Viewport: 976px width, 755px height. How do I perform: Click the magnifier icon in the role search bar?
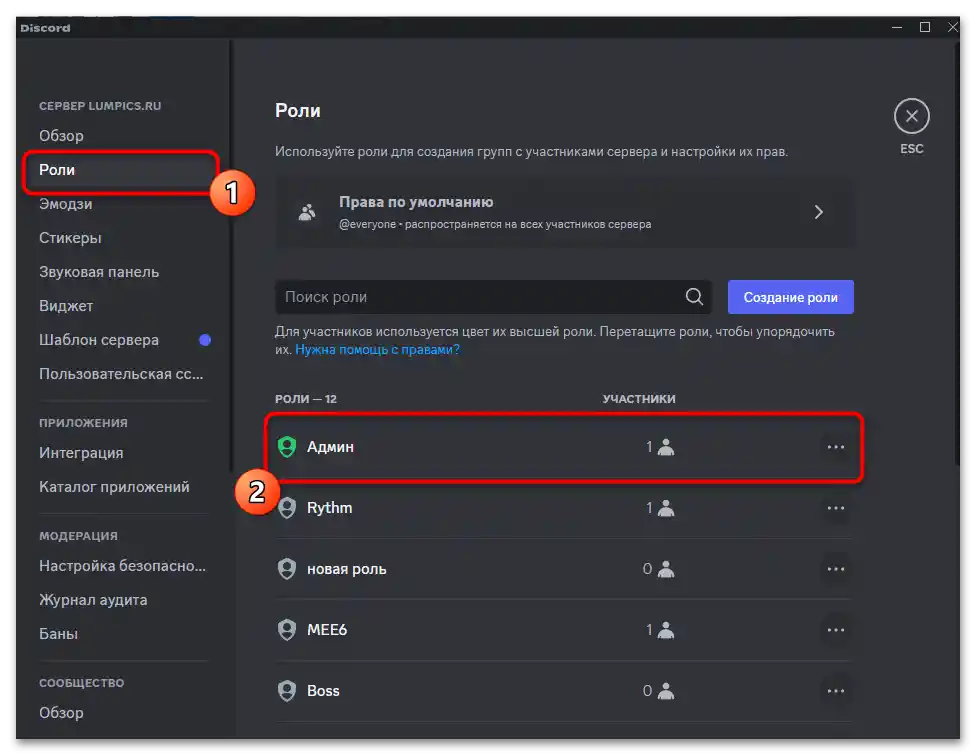tap(694, 297)
